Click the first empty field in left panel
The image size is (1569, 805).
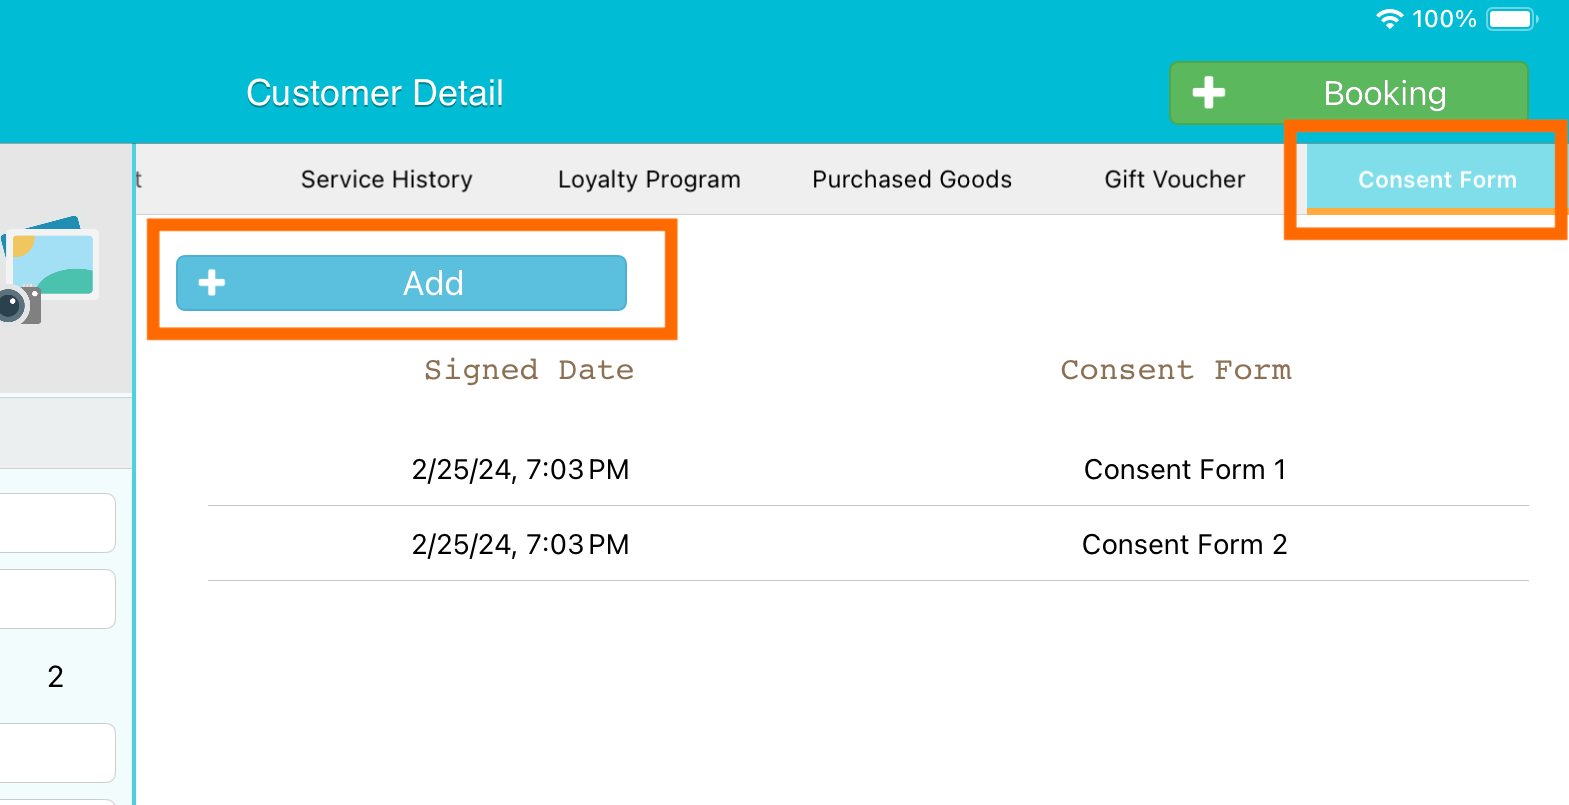coord(57,523)
